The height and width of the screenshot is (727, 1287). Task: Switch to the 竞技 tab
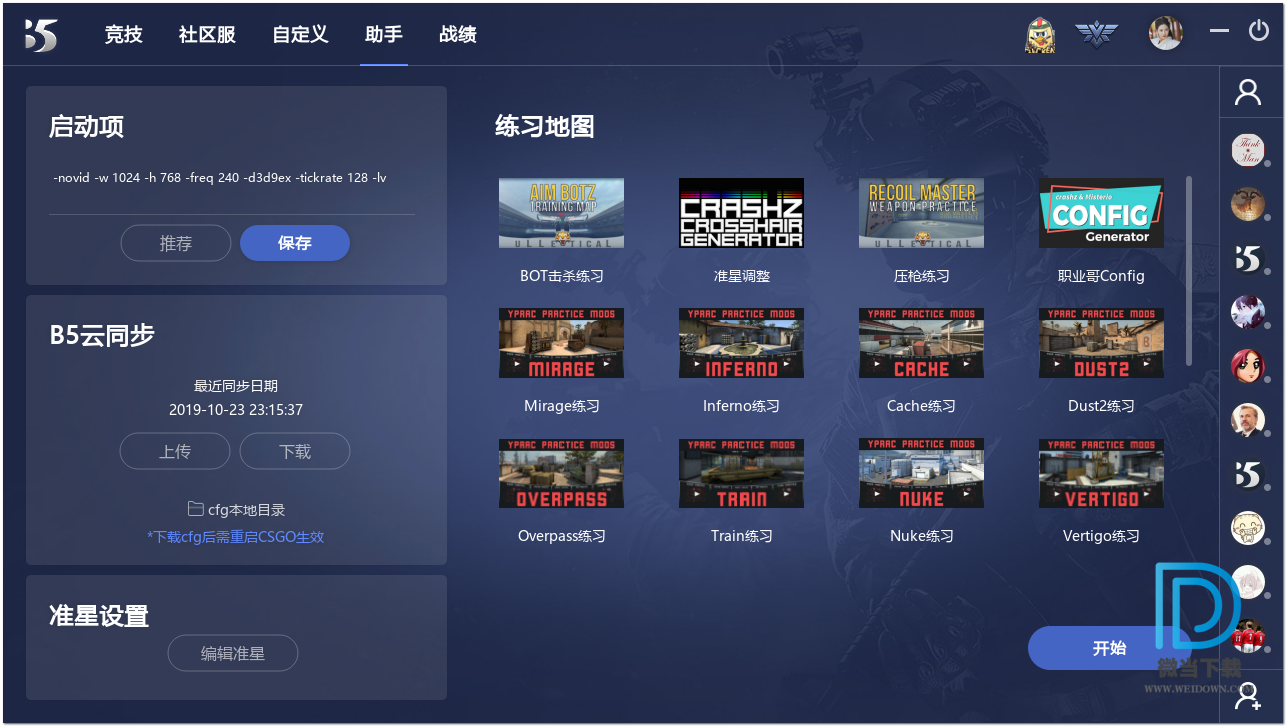point(124,35)
